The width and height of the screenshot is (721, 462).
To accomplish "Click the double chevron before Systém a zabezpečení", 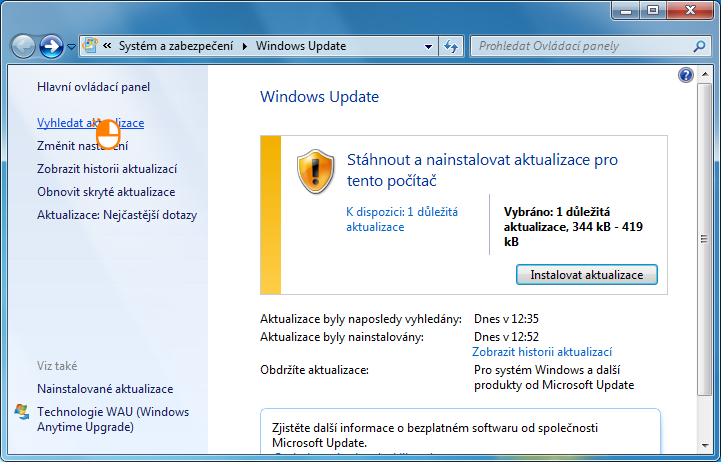I will [x=108, y=46].
